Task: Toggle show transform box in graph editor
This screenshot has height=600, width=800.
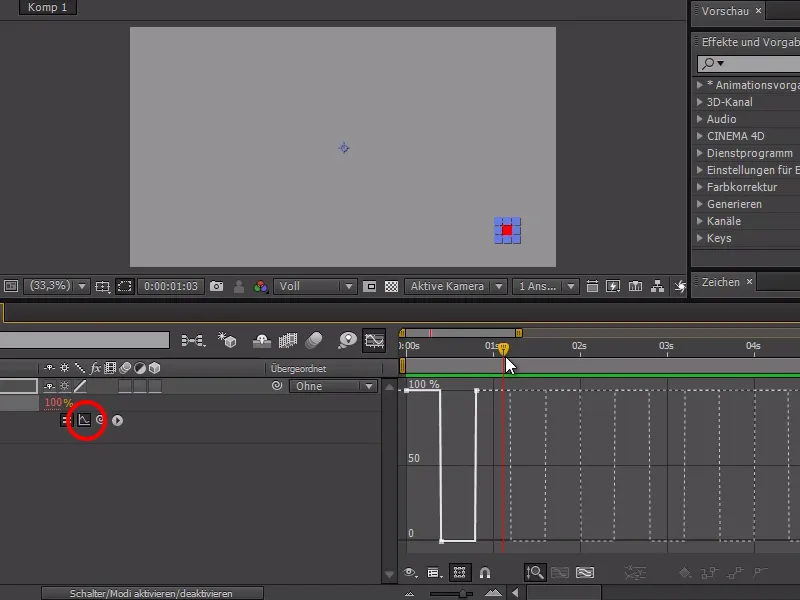Action: [x=459, y=573]
